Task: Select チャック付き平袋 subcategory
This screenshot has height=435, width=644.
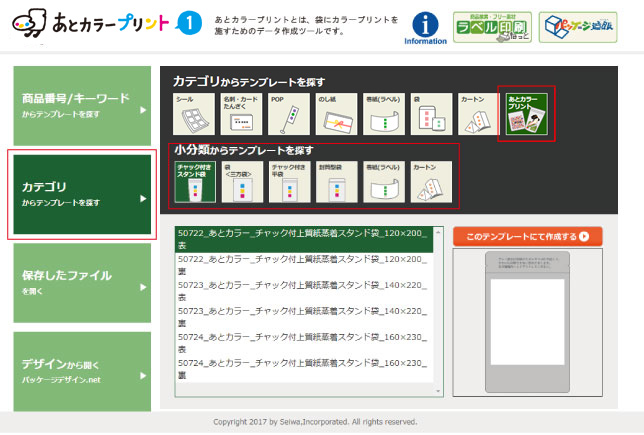Action: click(x=290, y=182)
